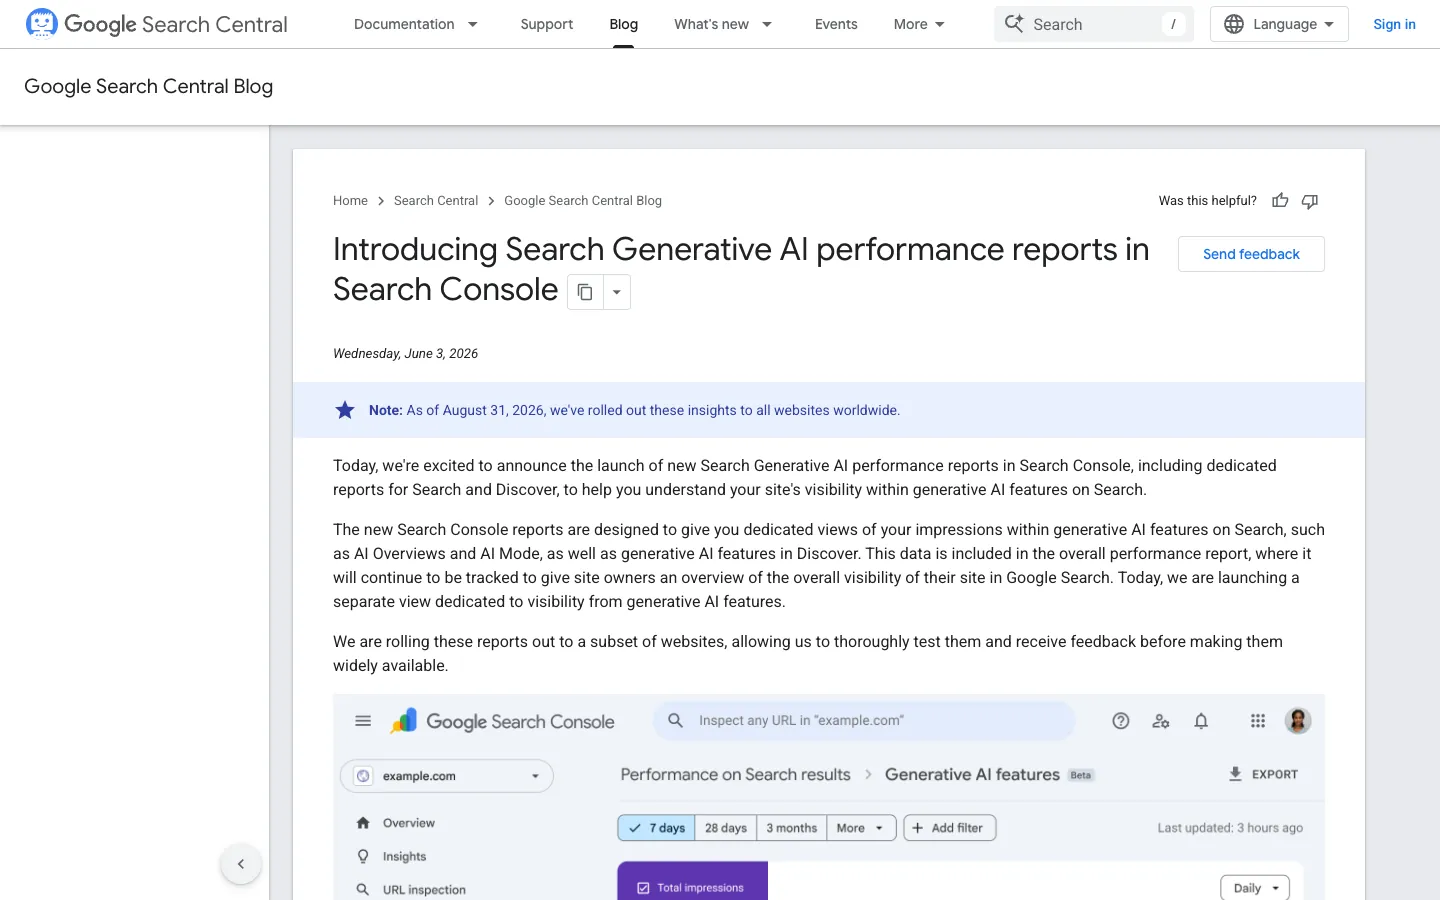Click the thumbs down not helpful icon
The height and width of the screenshot is (900, 1440).
(x=1310, y=201)
